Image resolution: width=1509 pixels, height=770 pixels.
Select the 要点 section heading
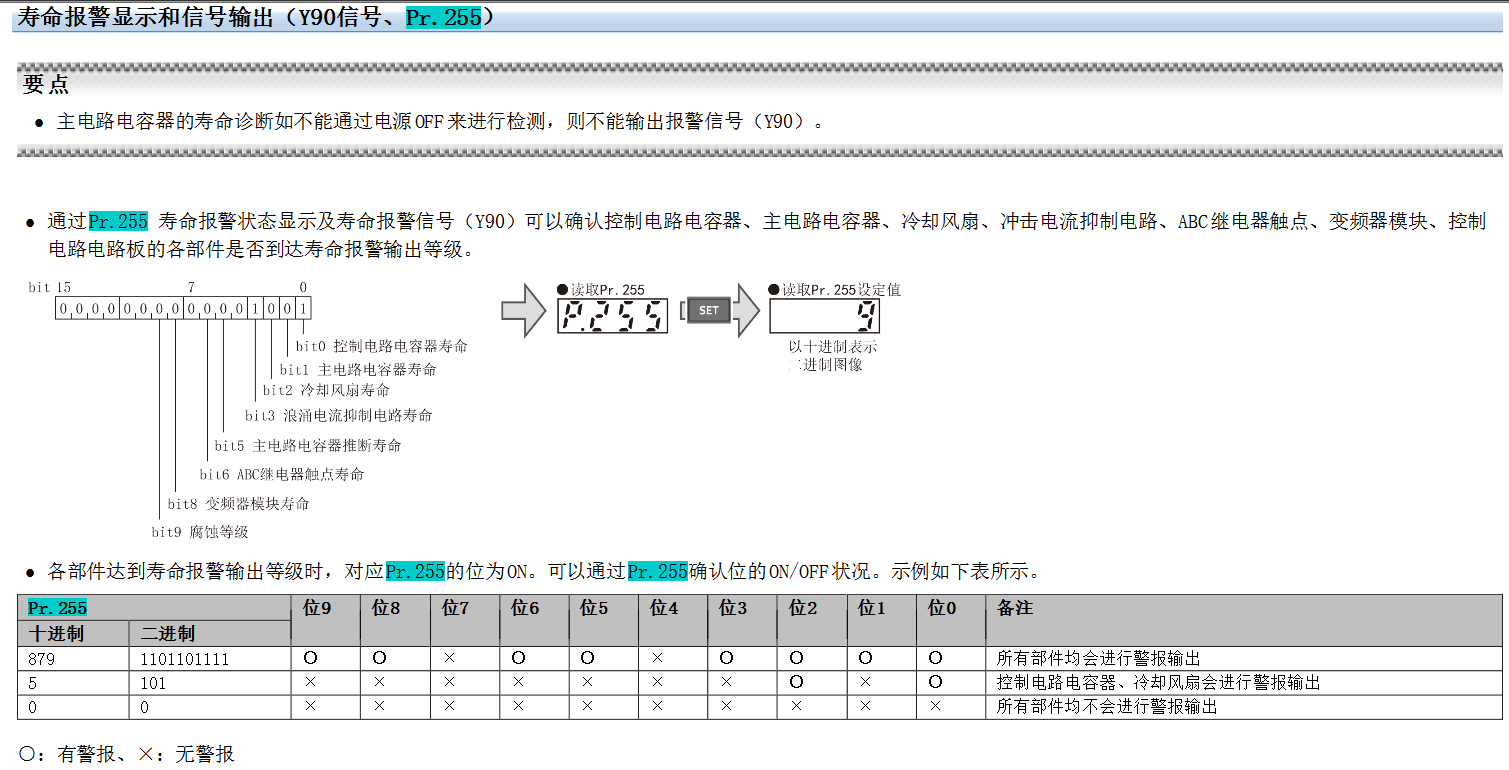point(46,85)
